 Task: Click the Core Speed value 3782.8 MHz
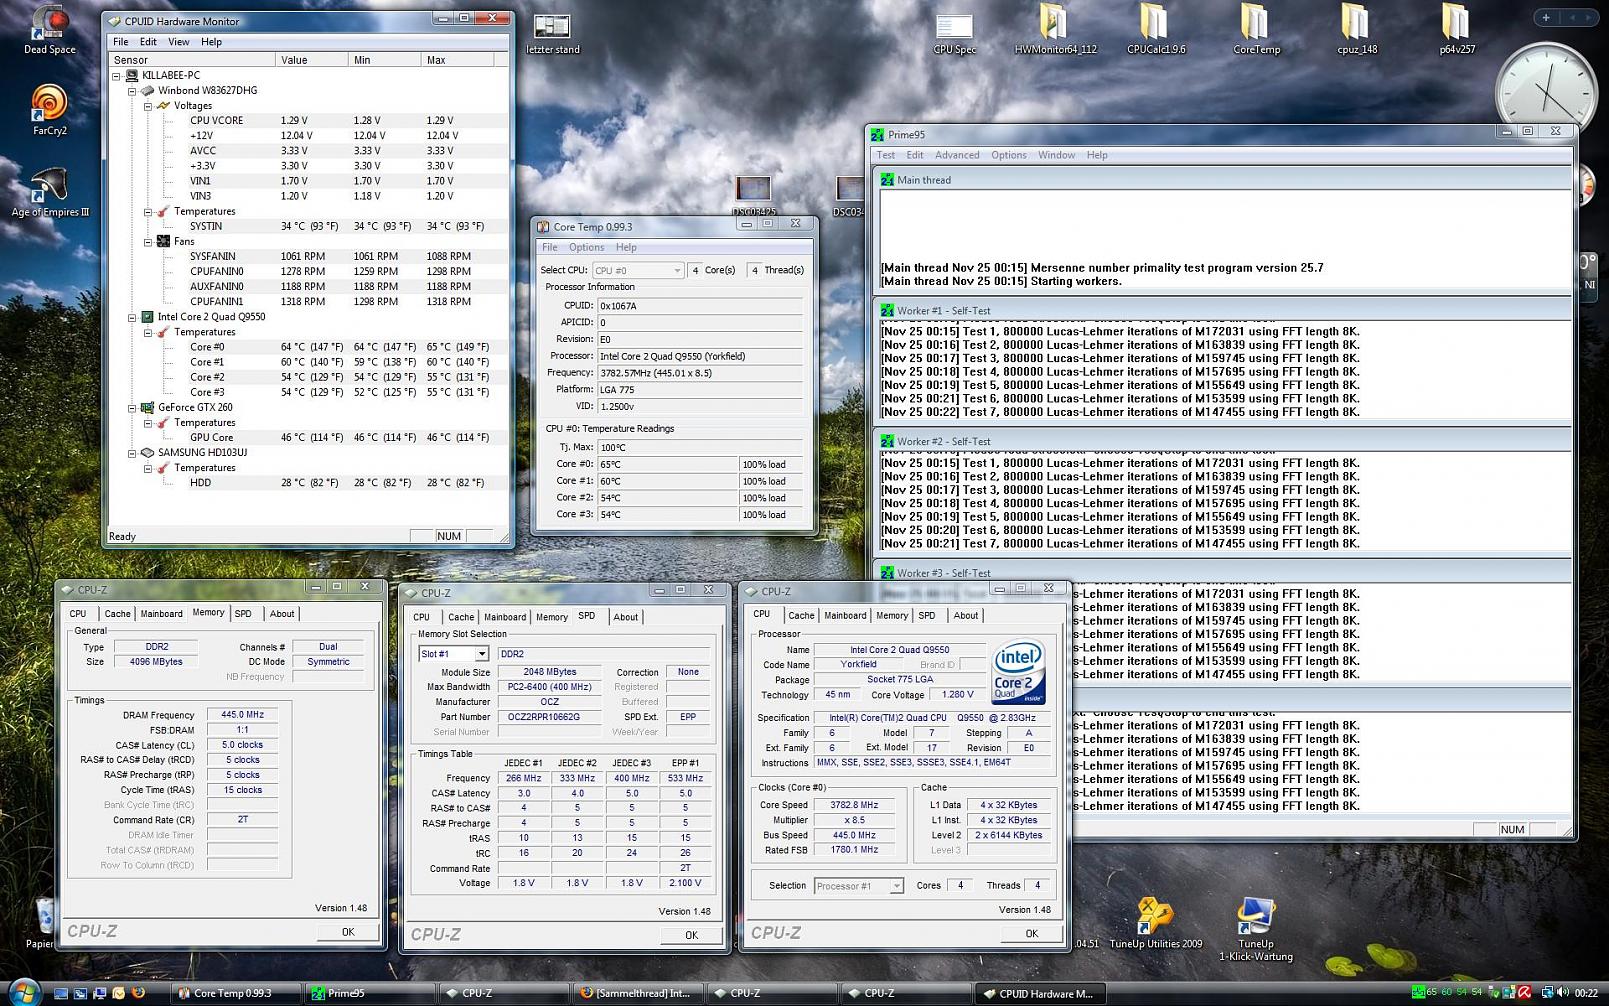[x=854, y=805]
